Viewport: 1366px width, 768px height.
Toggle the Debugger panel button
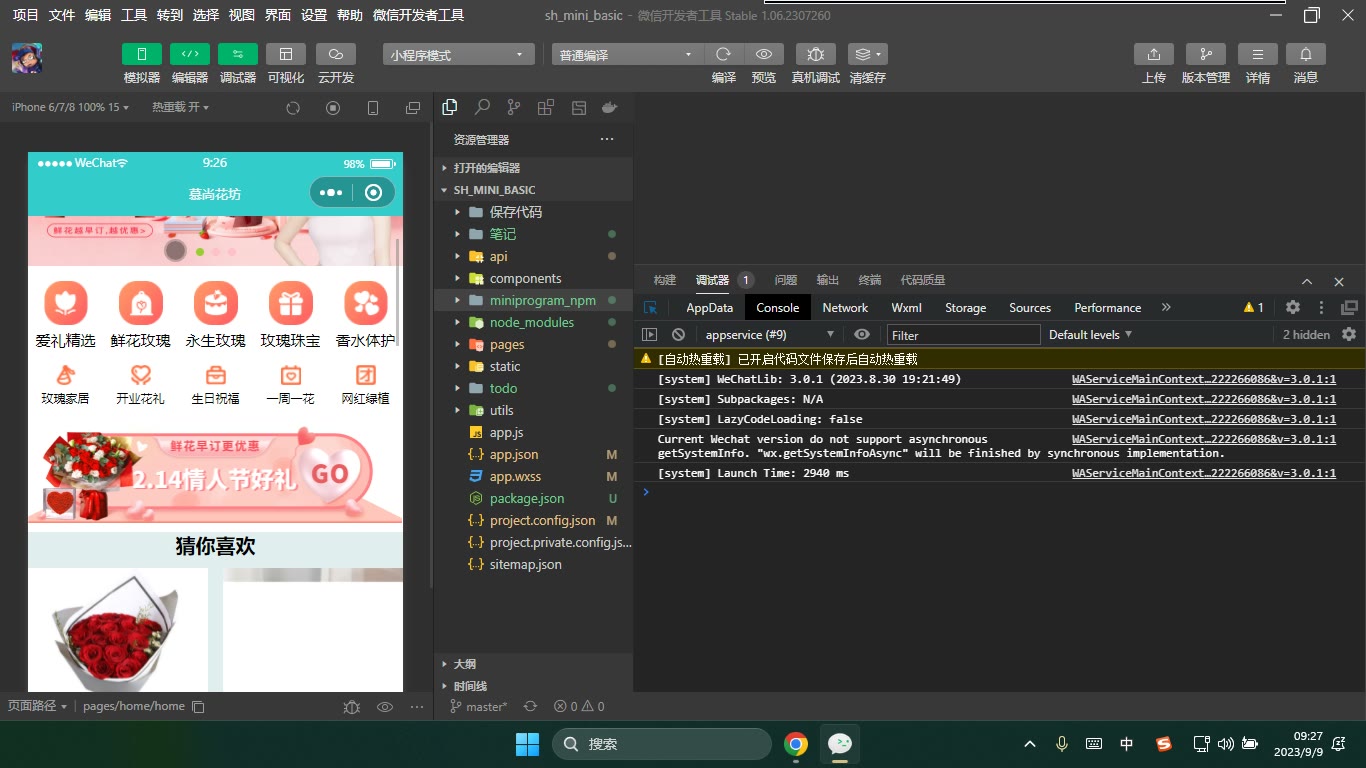(x=238, y=54)
